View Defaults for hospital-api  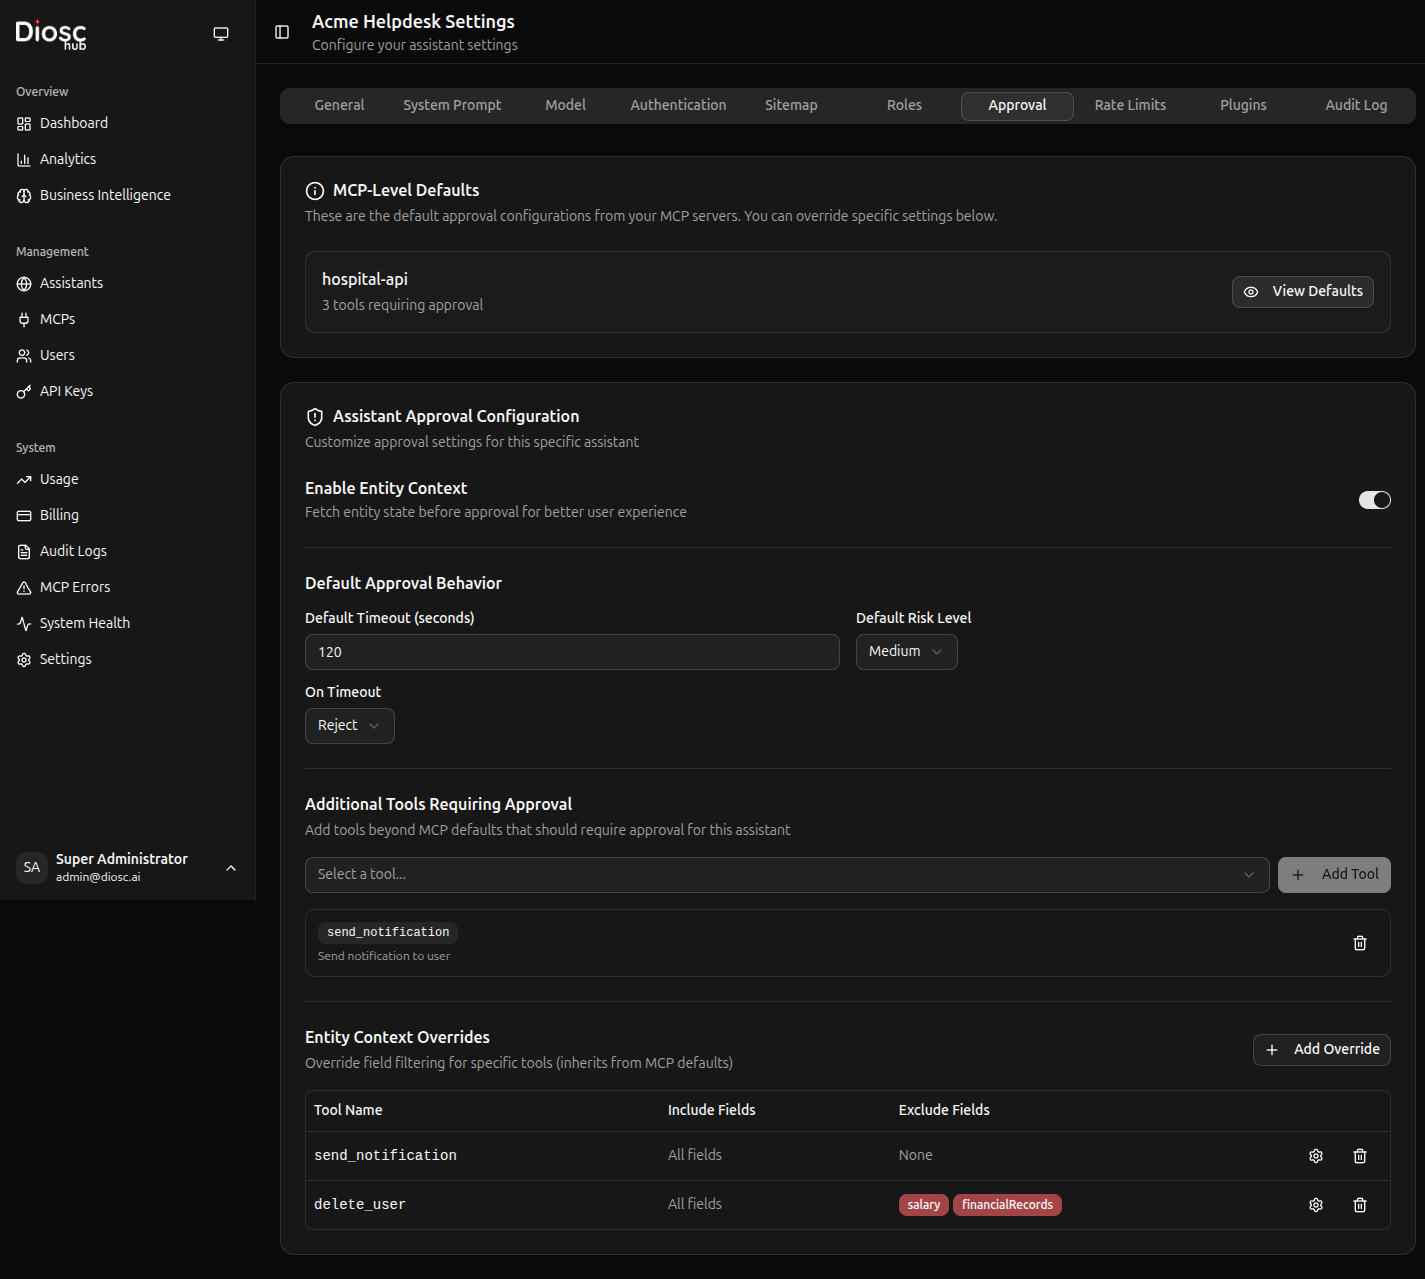tap(1302, 292)
